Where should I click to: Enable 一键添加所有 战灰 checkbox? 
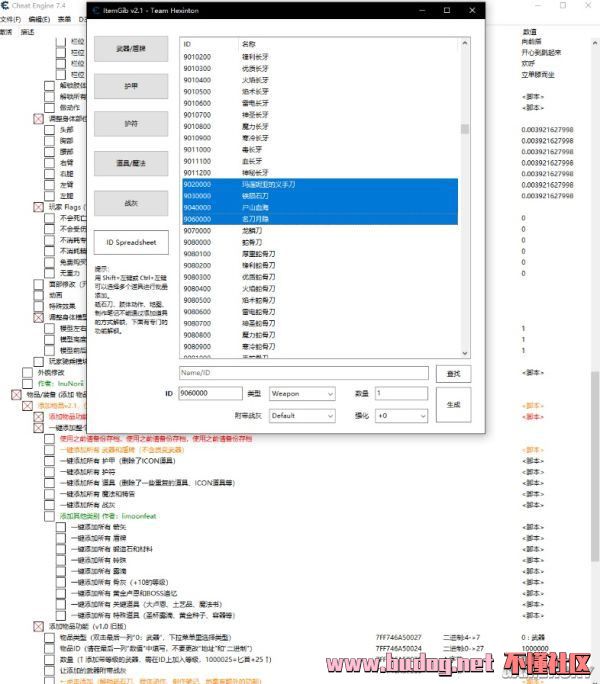[50, 505]
